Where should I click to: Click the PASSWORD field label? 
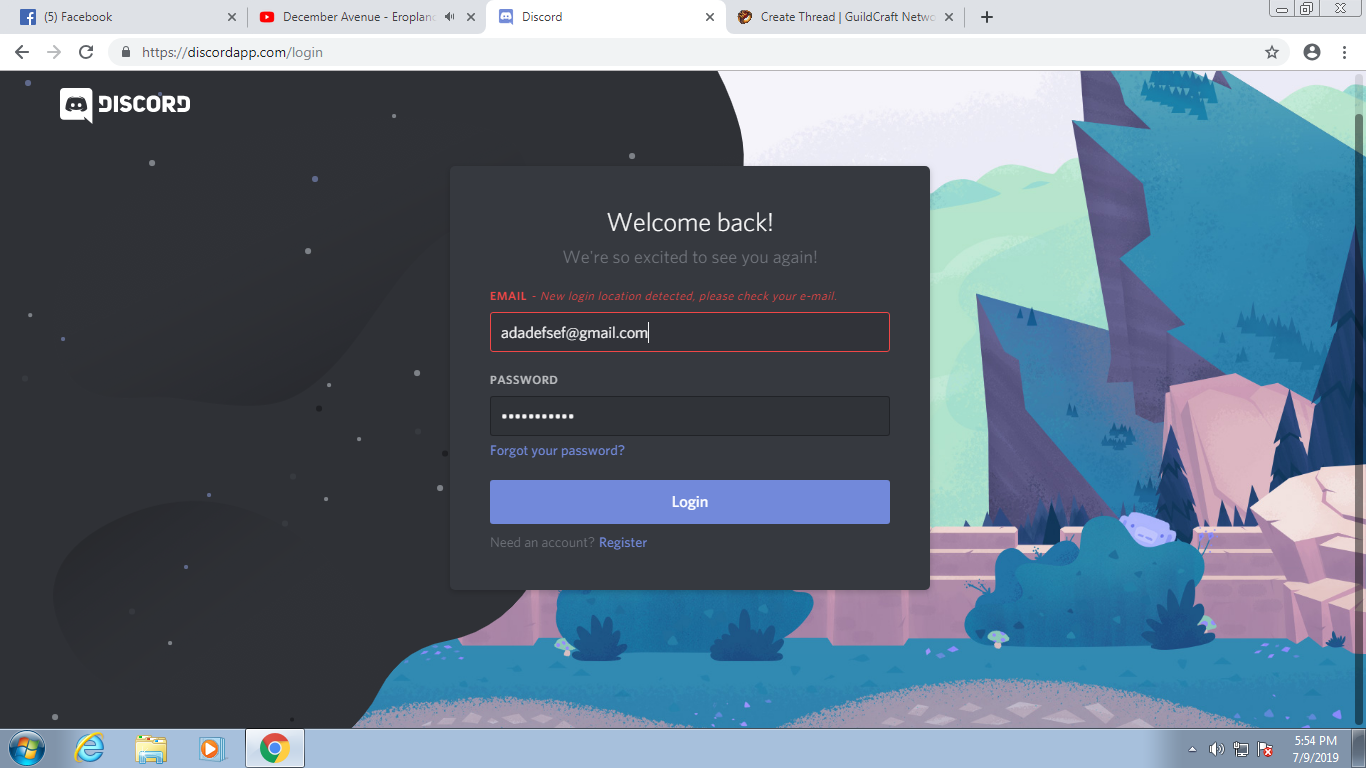(524, 380)
